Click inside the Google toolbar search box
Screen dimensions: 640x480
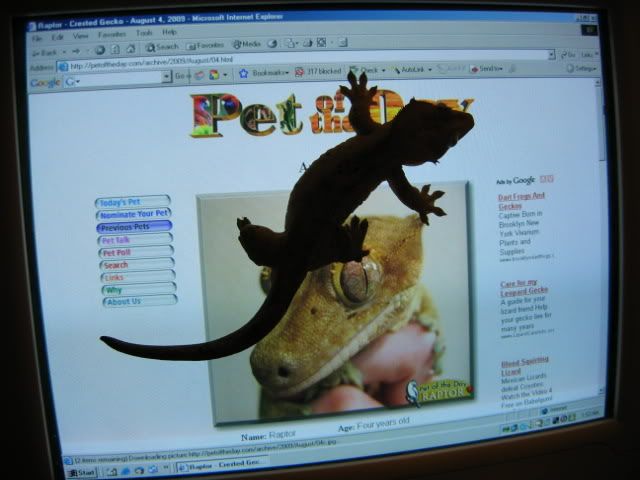117,79
